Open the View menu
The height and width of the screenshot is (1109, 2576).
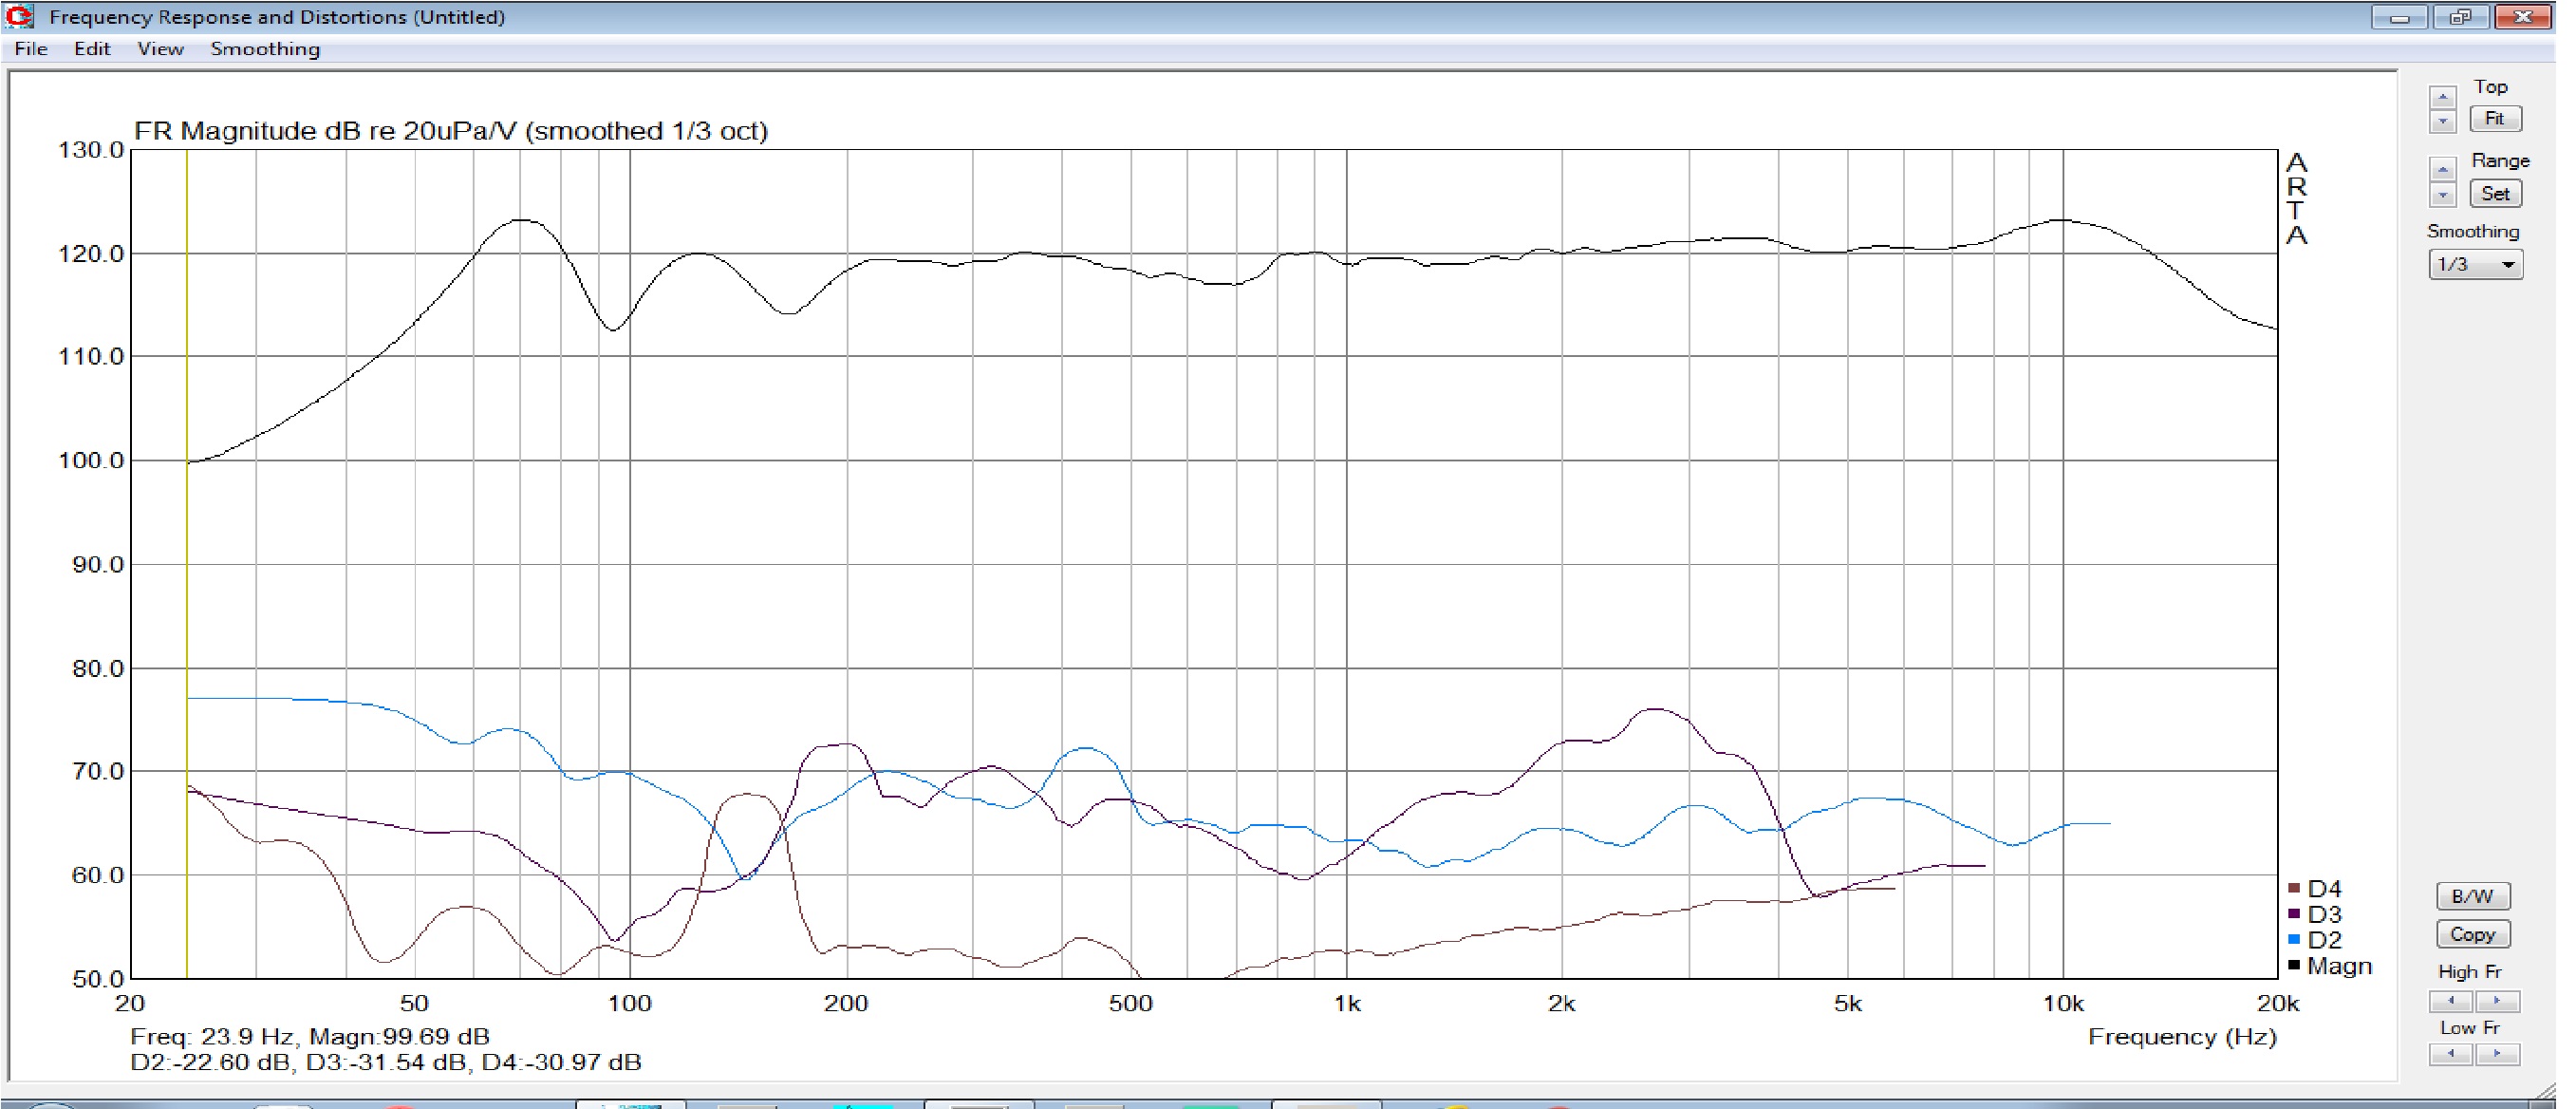160,49
